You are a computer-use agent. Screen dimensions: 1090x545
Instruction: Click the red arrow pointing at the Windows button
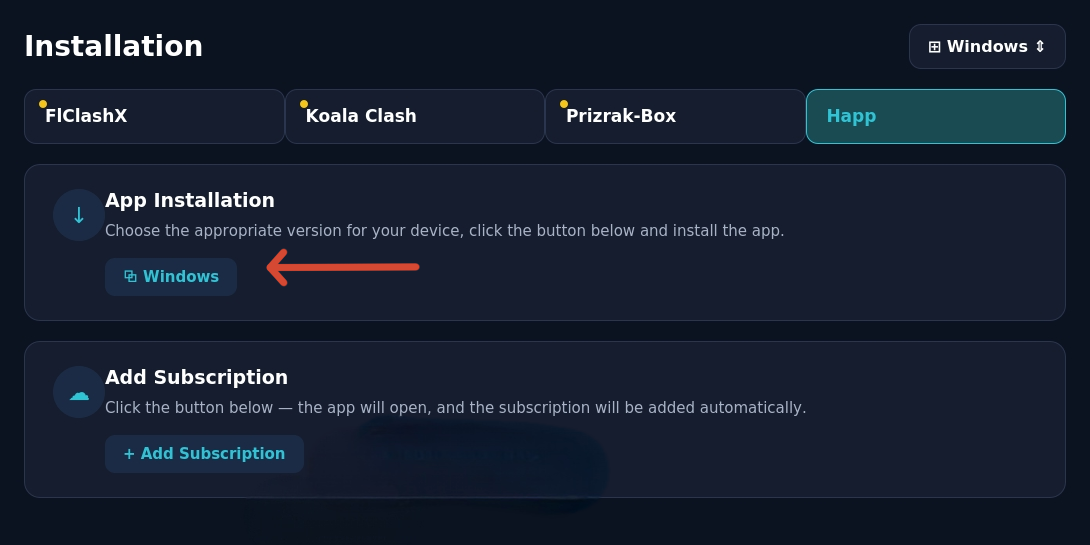(x=343, y=268)
